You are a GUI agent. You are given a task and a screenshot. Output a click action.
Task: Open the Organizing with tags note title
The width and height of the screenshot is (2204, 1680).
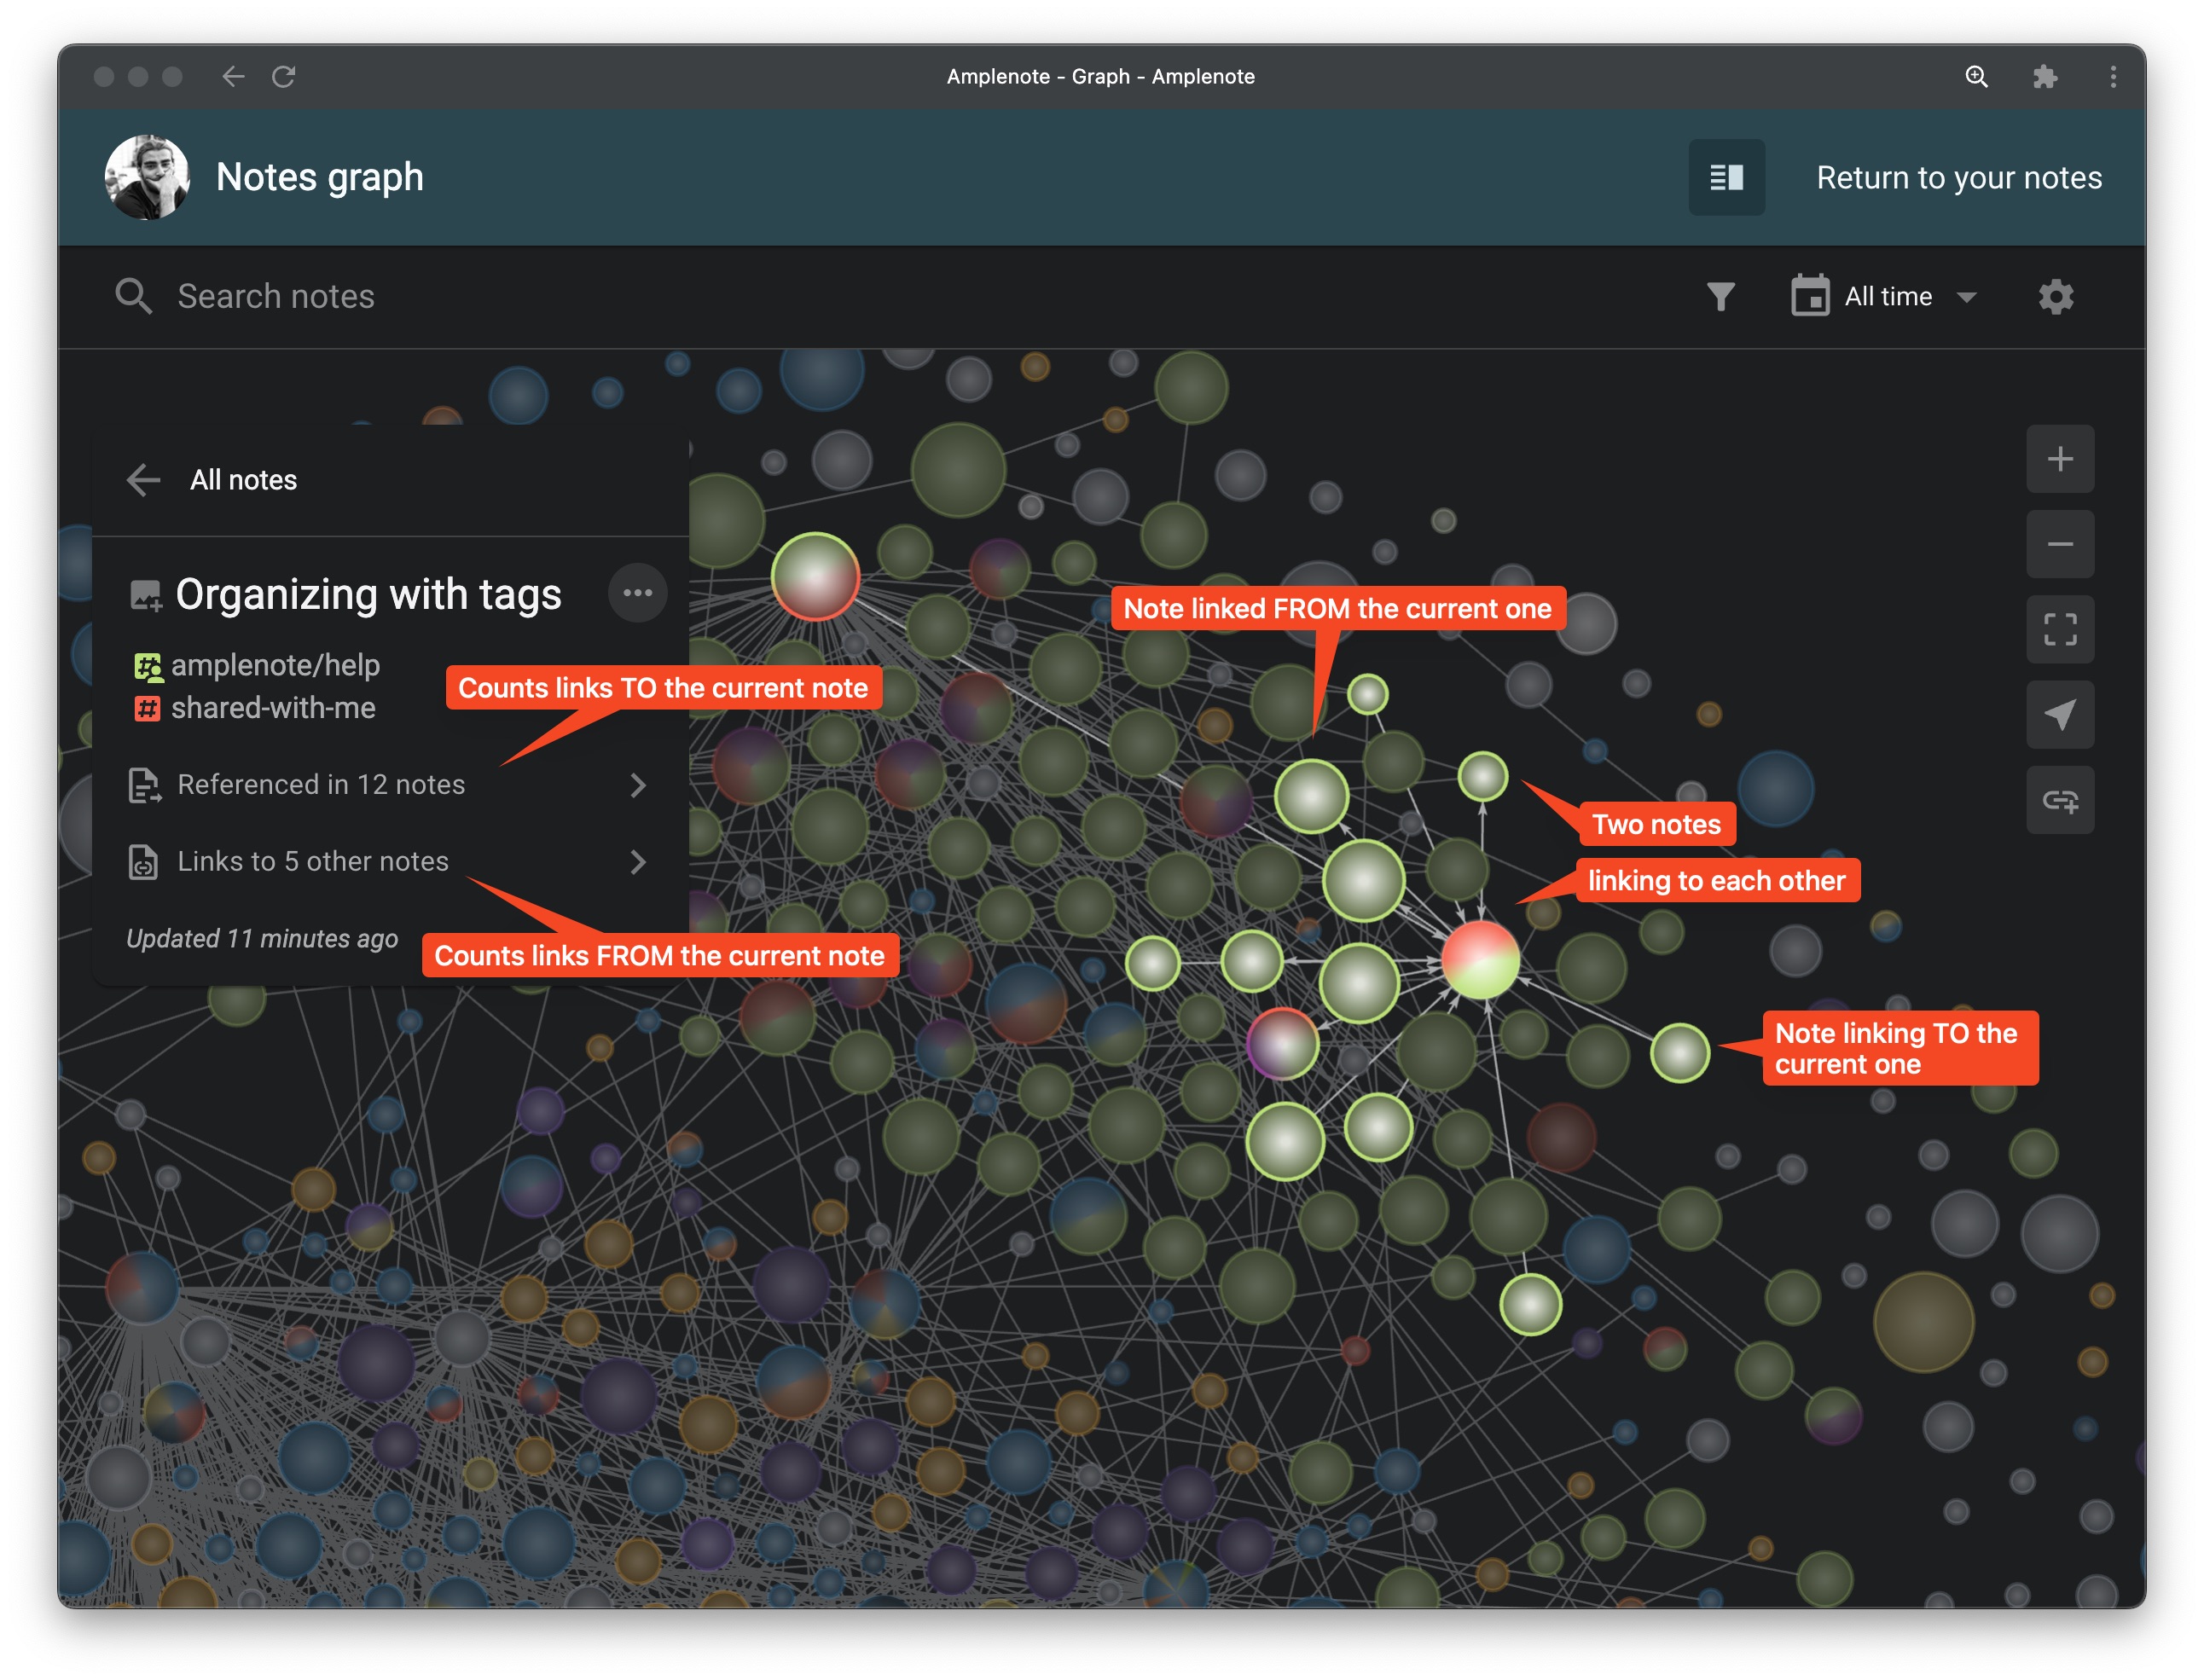click(x=368, y=594)
